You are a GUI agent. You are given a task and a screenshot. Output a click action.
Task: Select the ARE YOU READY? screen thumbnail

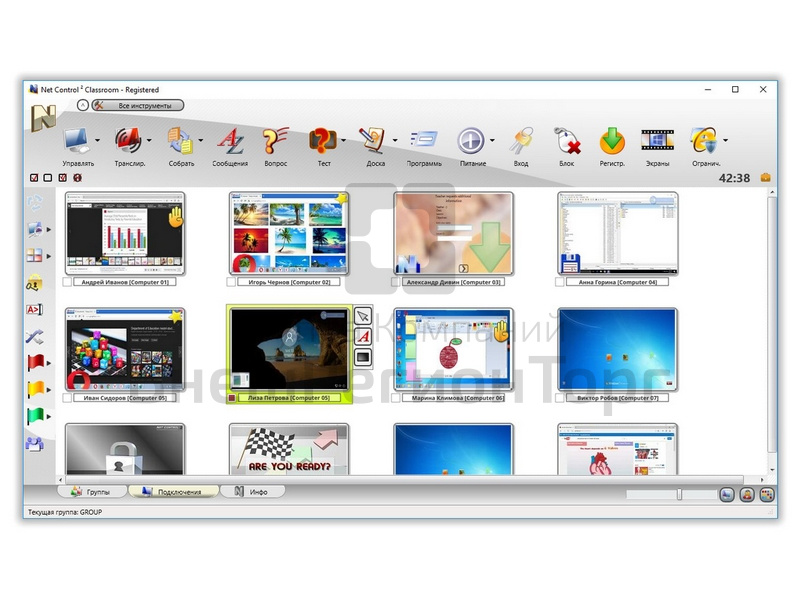coord(289,449)
